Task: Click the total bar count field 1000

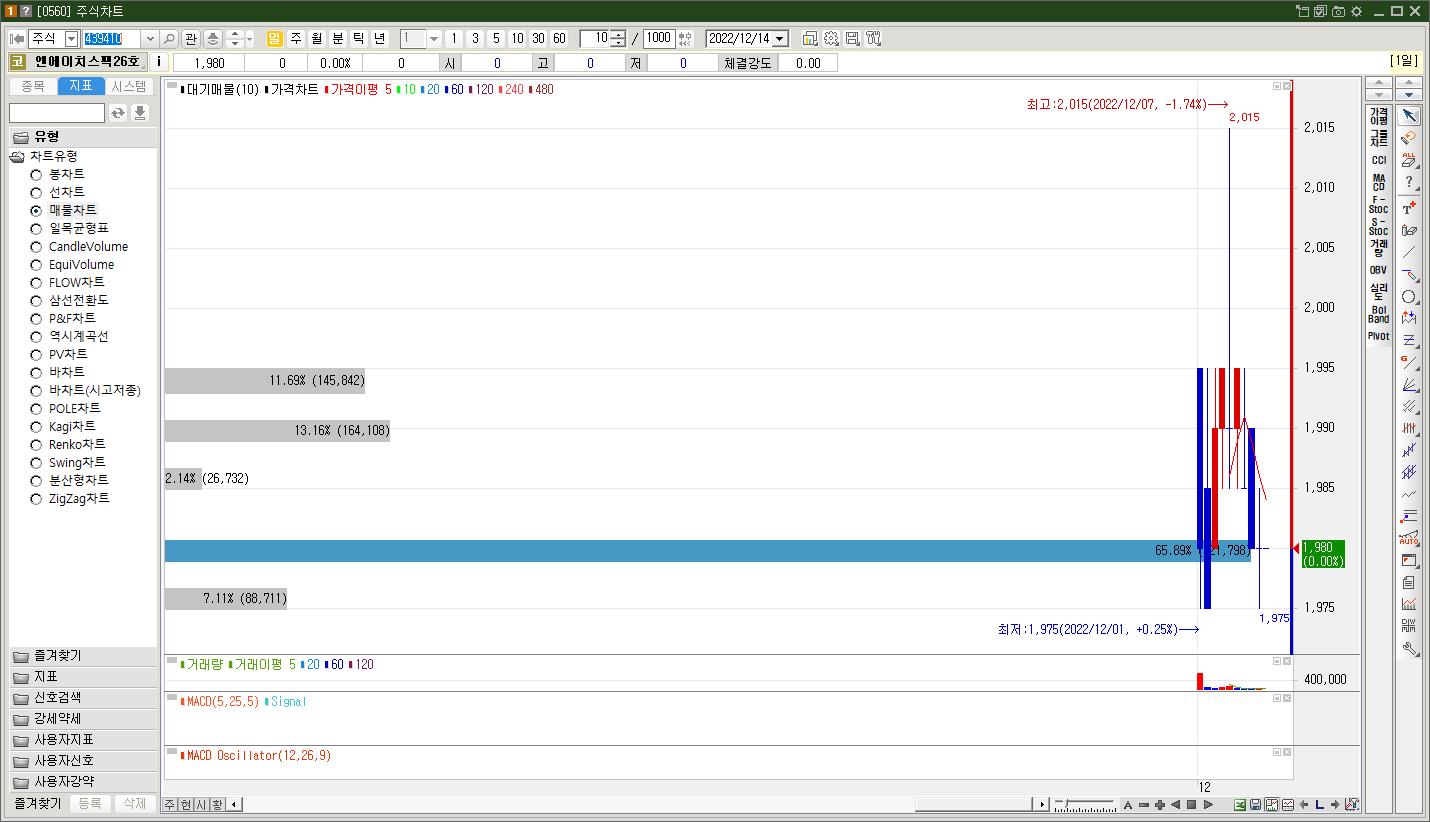Action: click(x=659, y=39)
